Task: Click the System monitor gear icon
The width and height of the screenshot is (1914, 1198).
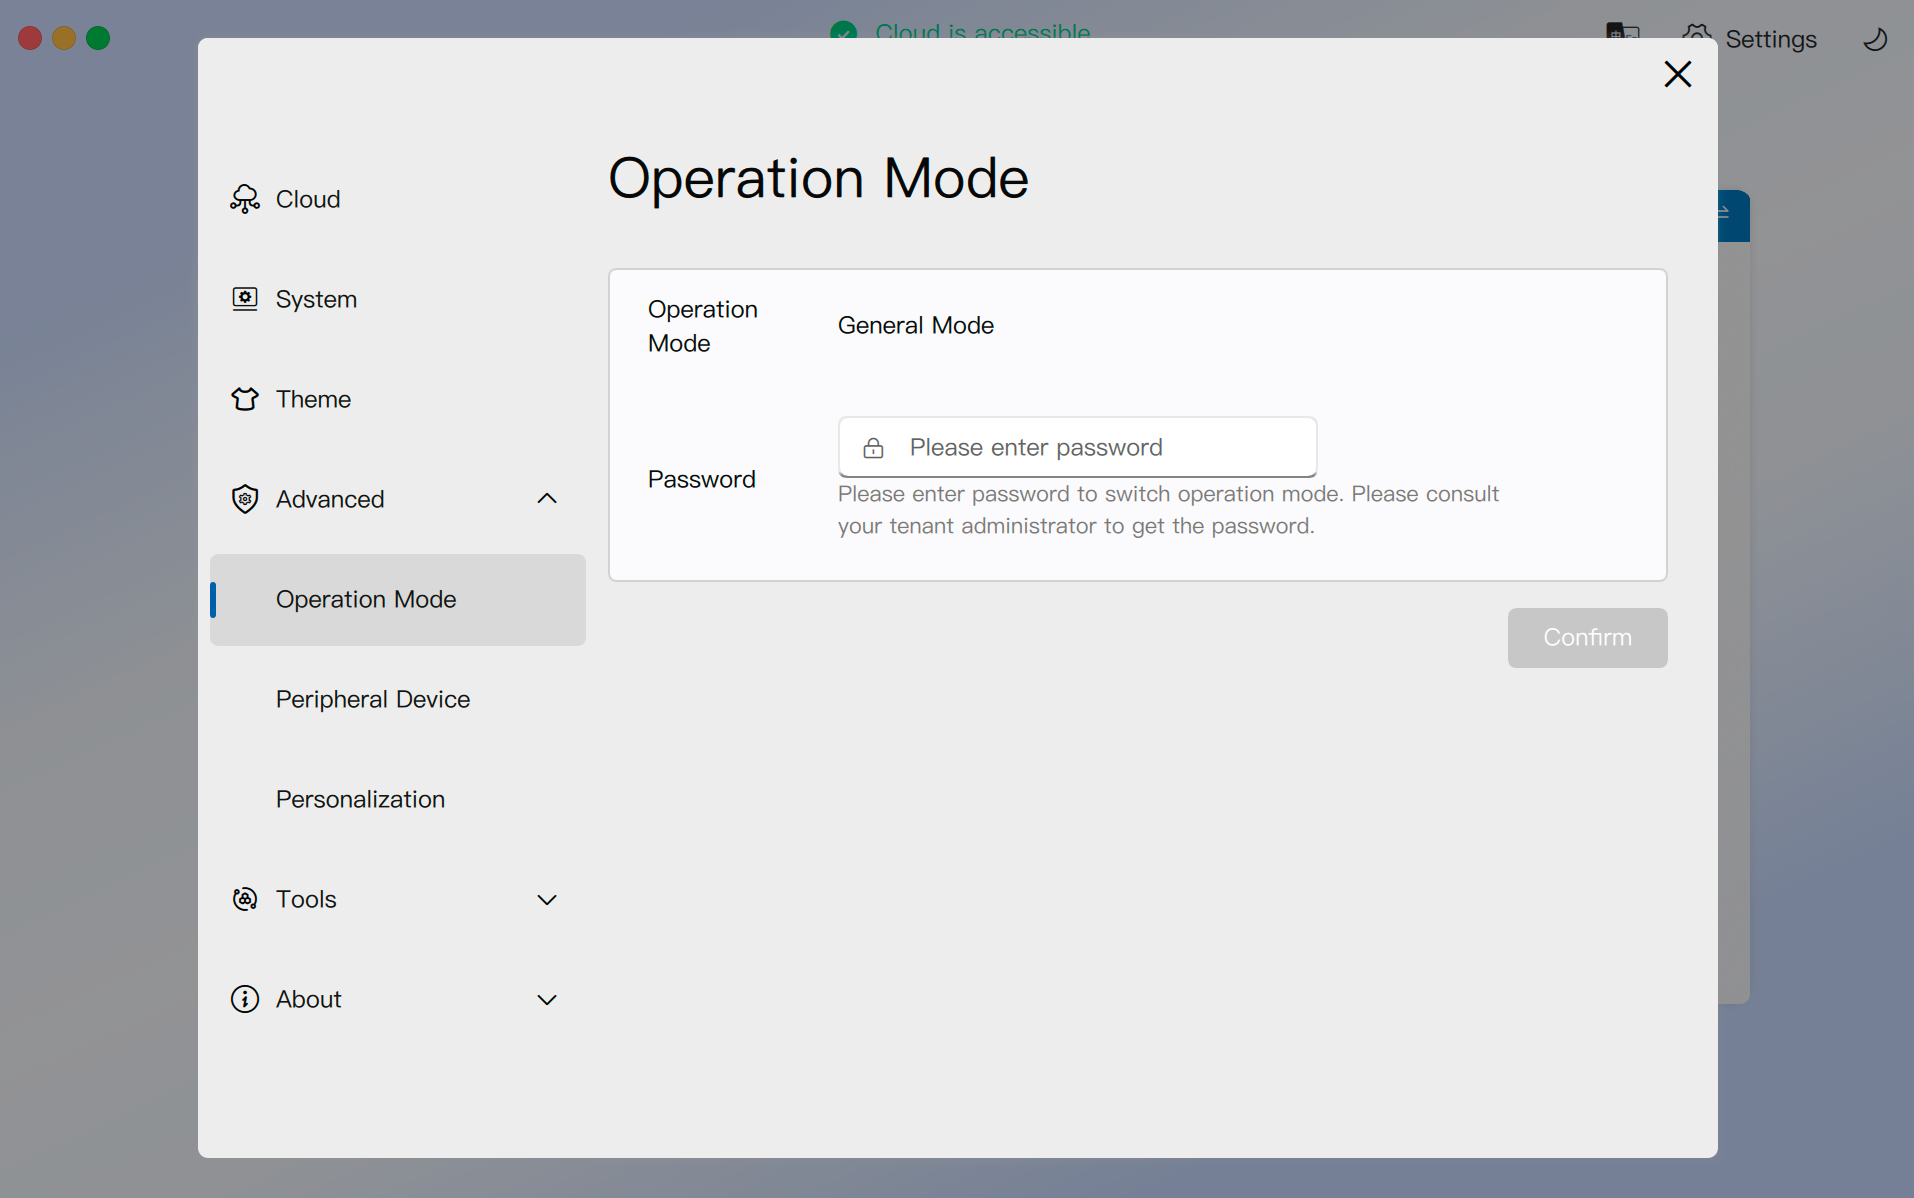Action: [x=244, y=299]
